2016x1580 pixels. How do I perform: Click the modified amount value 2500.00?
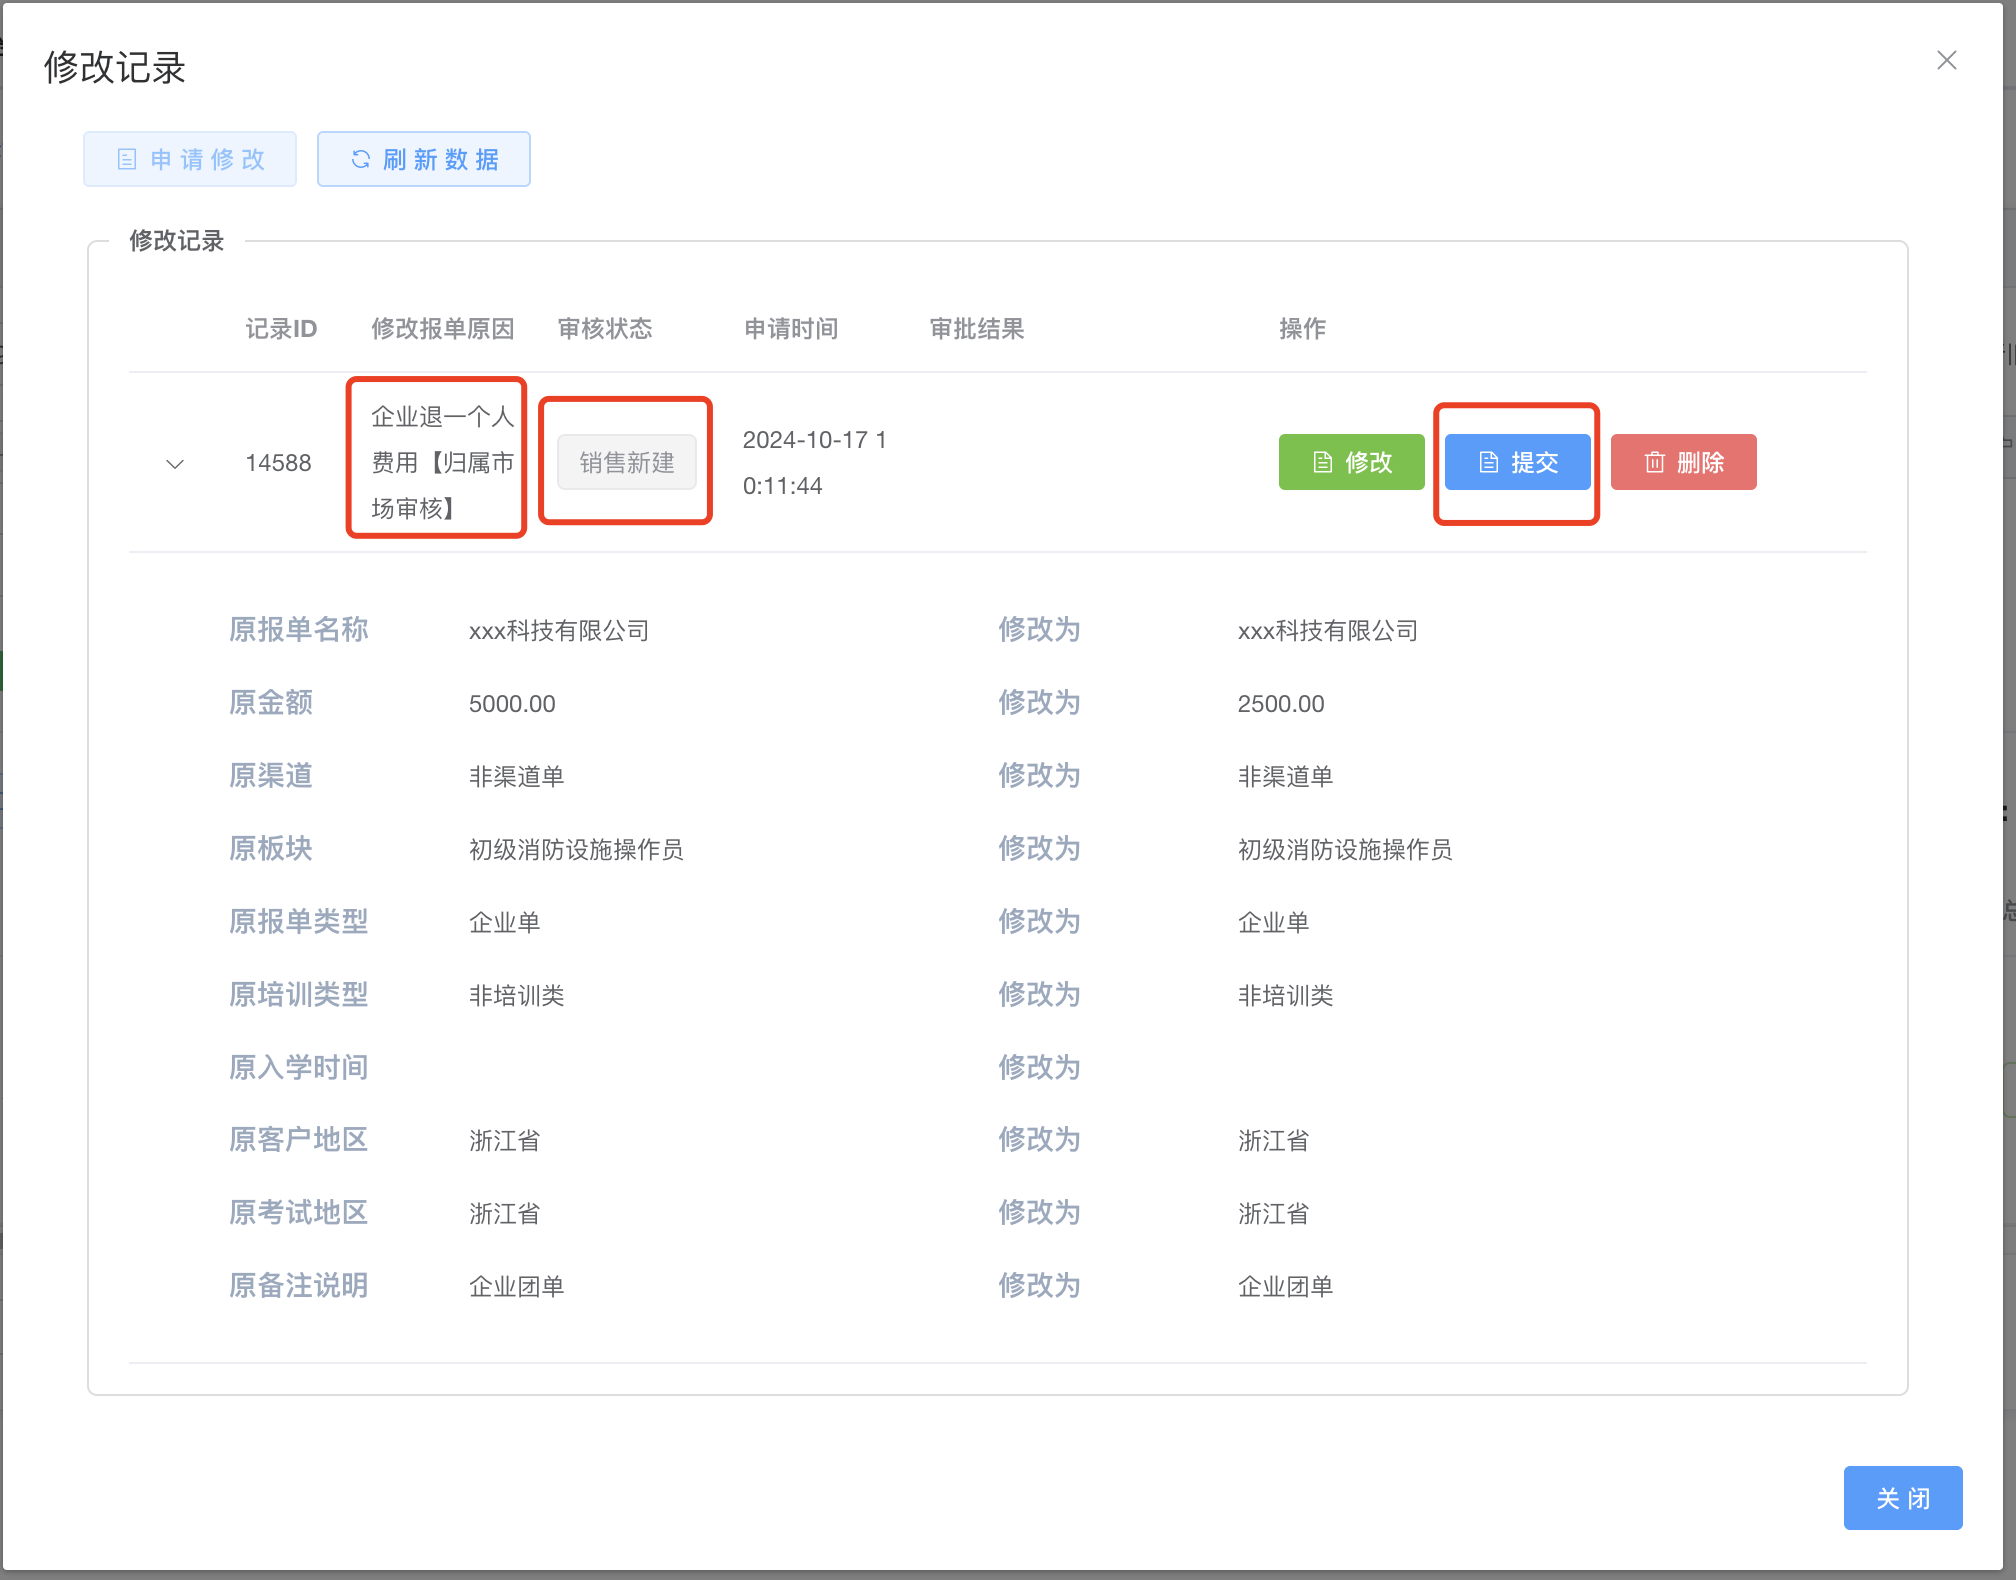(1281, 704)
